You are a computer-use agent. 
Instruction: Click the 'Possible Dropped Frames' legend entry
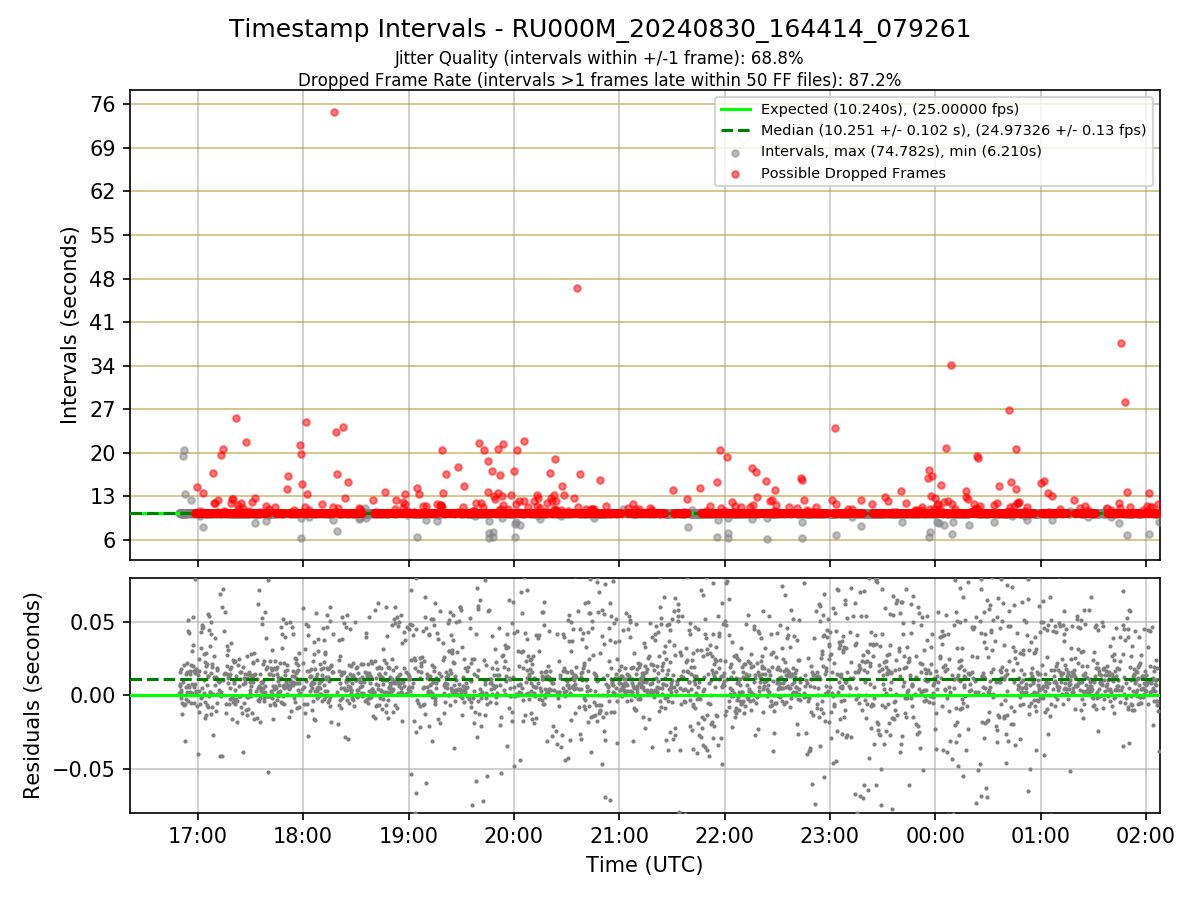[853, 173]
